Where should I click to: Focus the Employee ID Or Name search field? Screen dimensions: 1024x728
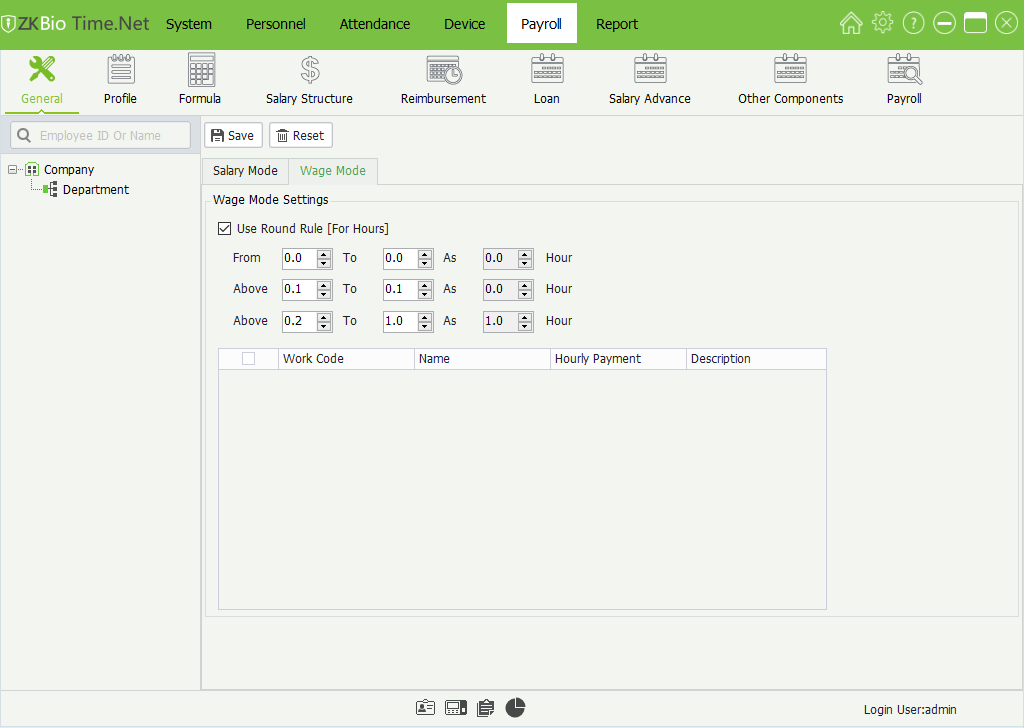[x=101, y=135]
